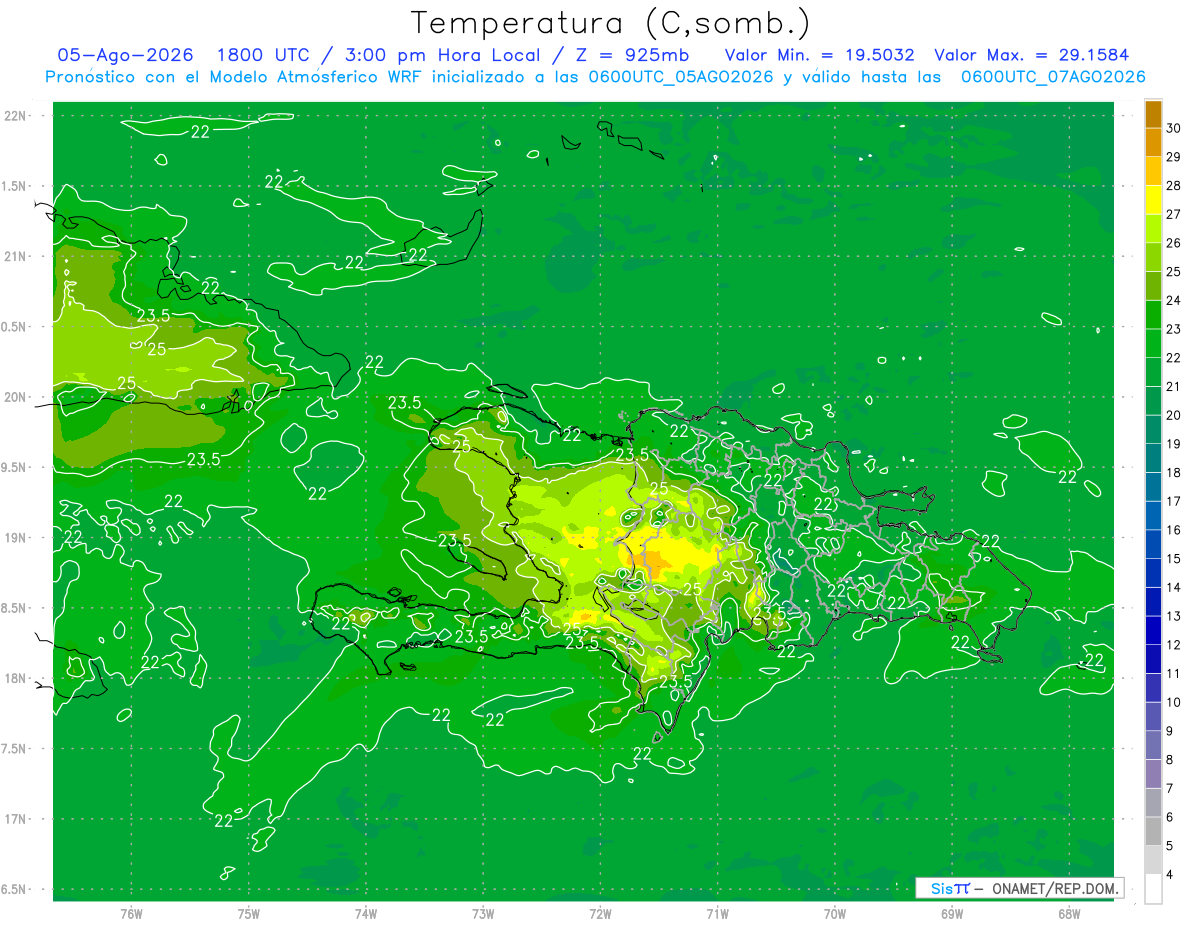The image size is (1200, 927).
Task: Click the green legend segment between 22 and 23
Action: [x=1153, y=343]
